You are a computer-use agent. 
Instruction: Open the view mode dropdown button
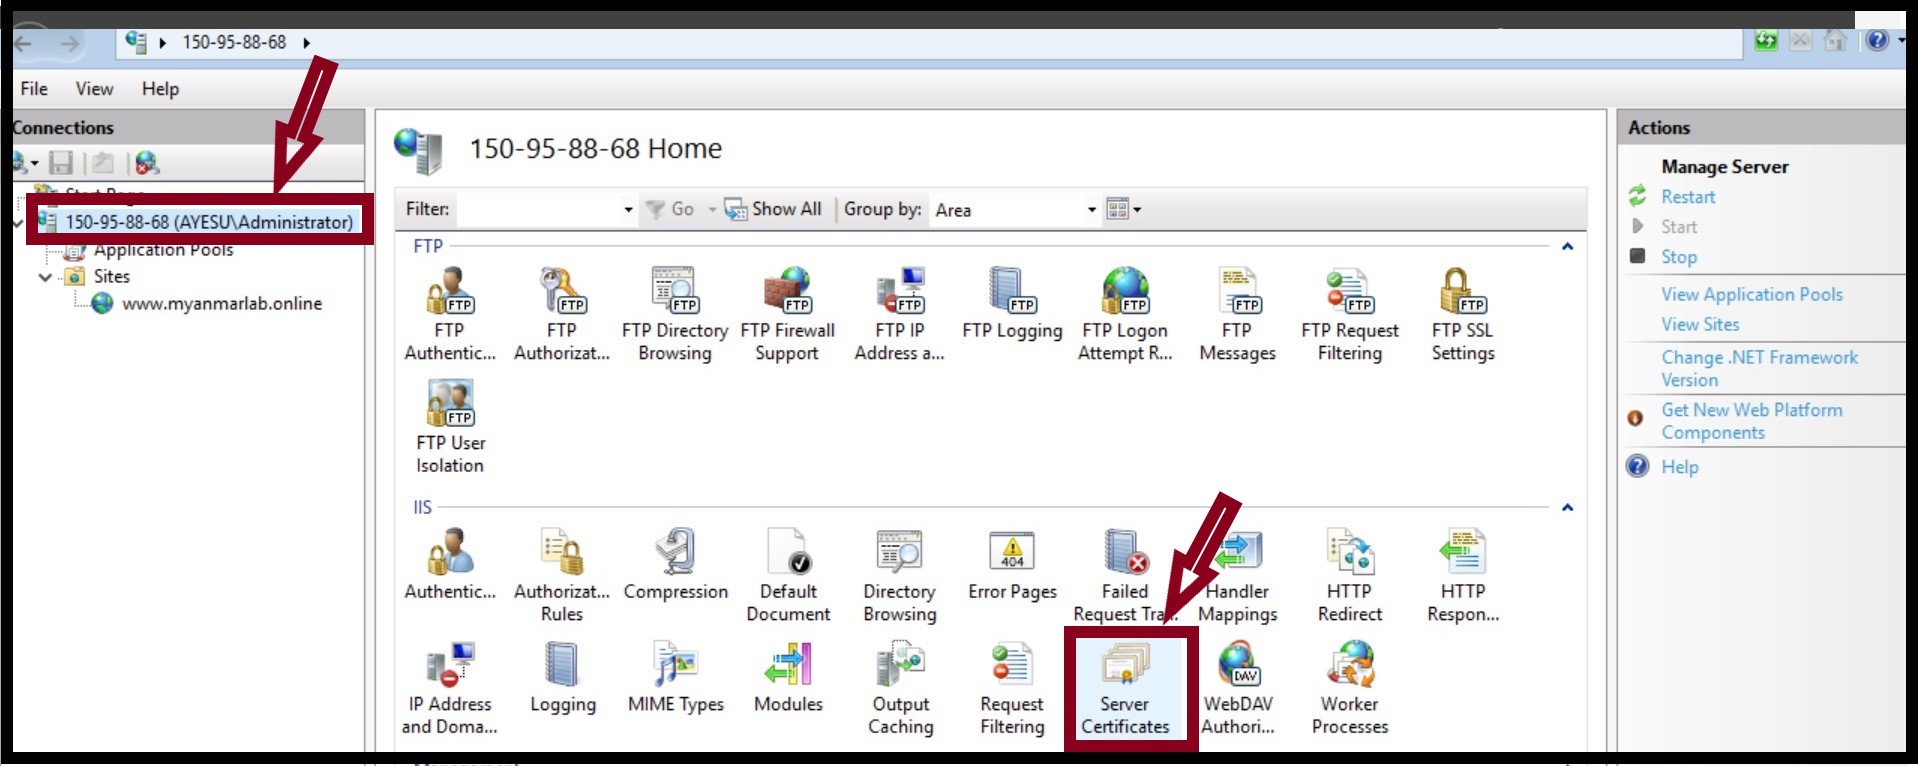click(1124, 209)
